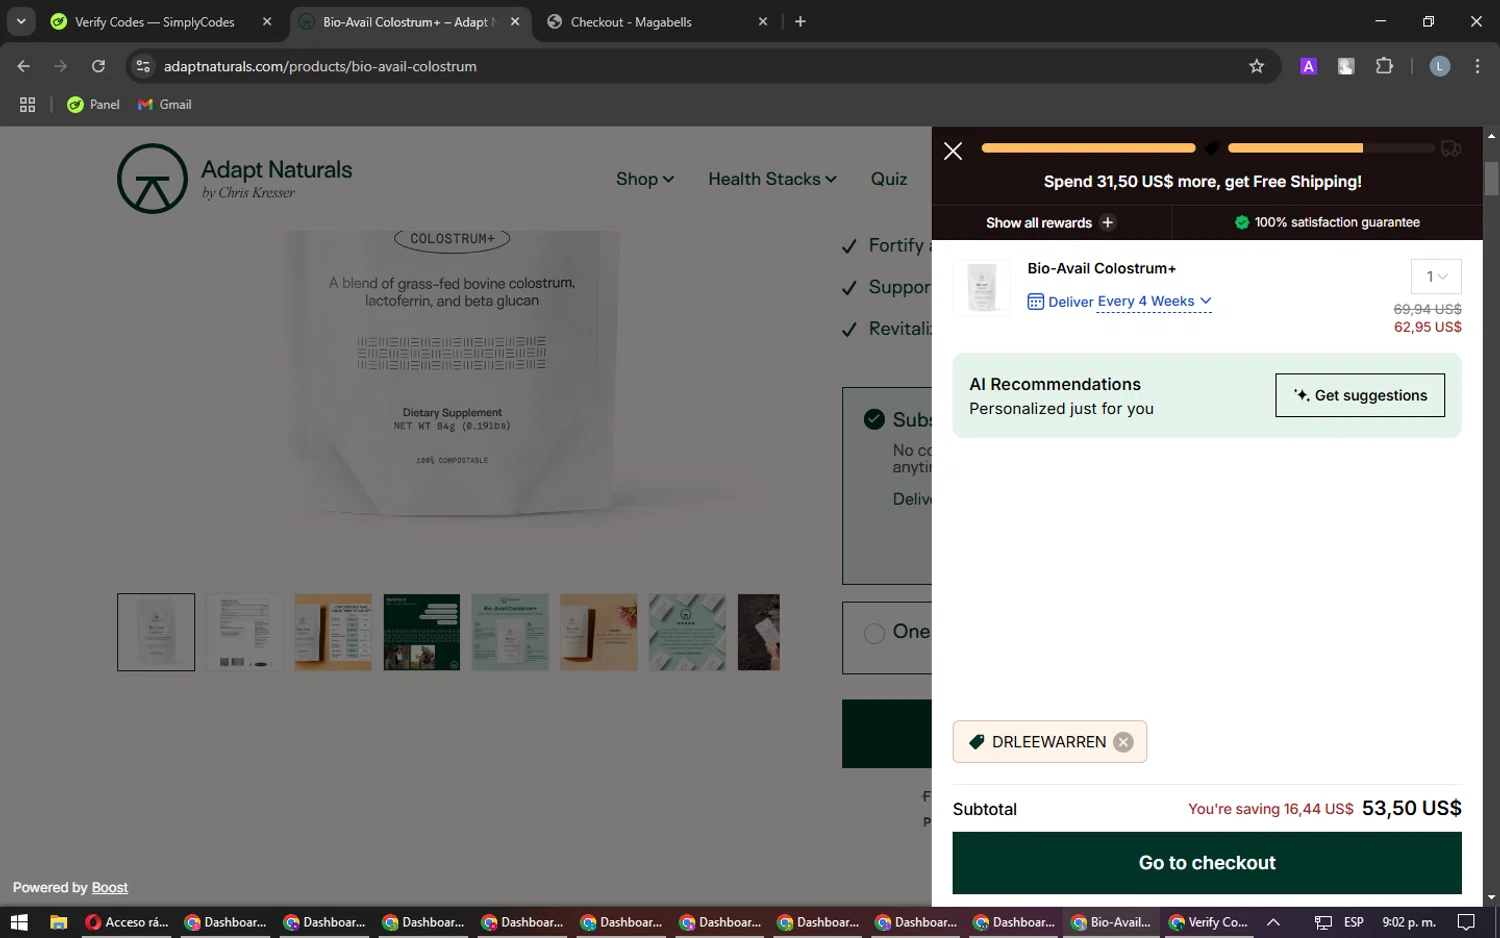Switch to Verify Codes — SimplyCodes tab
Screen dimensions: 1500x938
[155, 22]
